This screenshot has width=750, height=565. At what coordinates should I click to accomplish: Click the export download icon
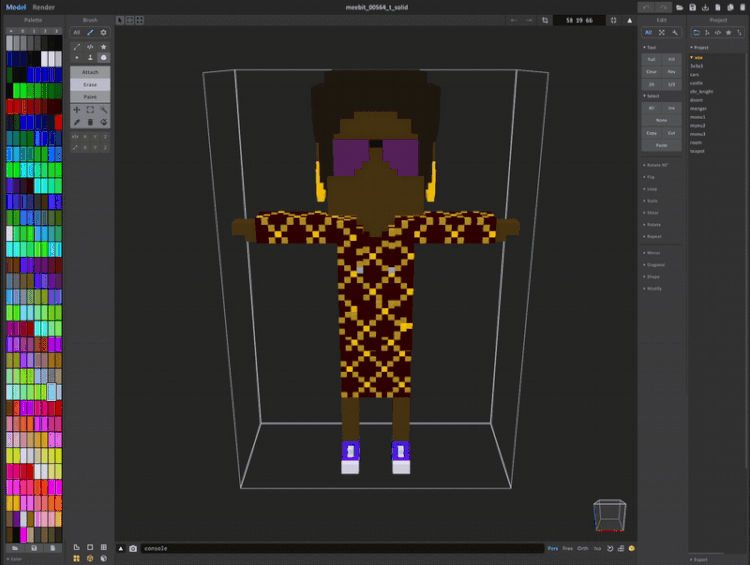(x=705, y=7)
